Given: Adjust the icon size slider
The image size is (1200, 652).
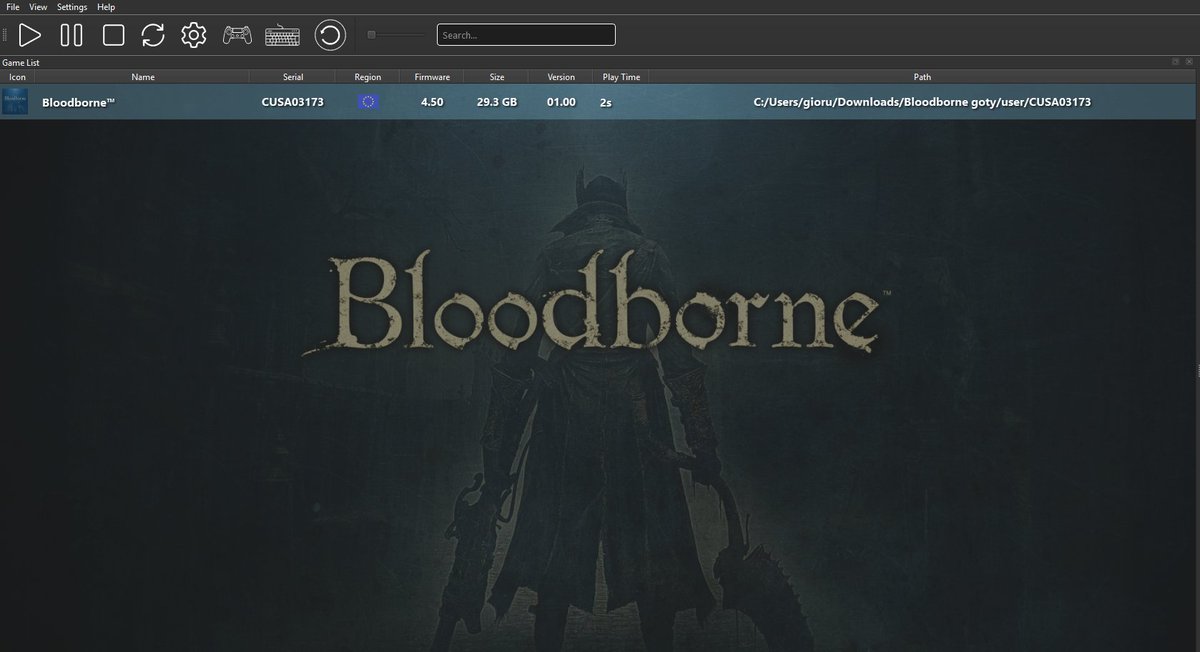Looking at the screenshot, I should pos(395,35).
